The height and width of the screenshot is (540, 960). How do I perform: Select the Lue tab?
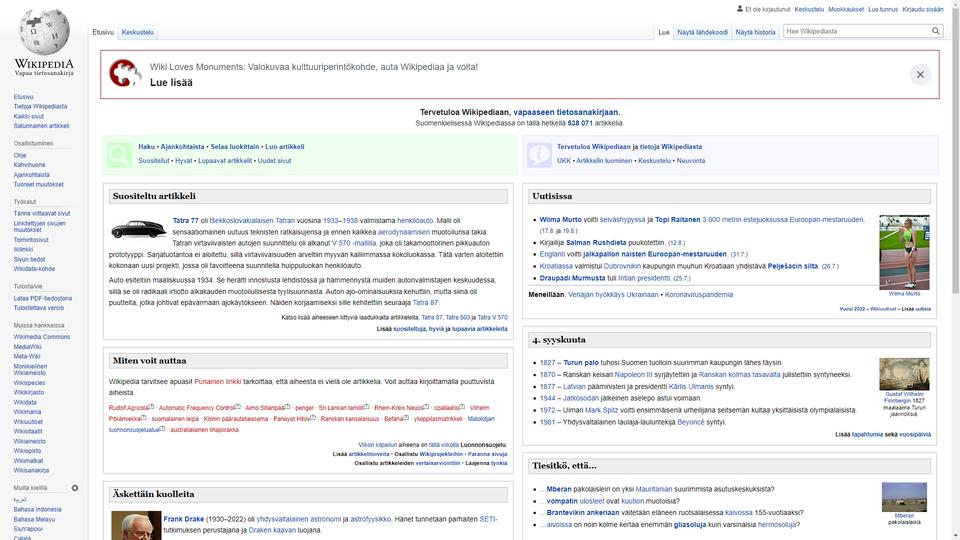(664, 32)
